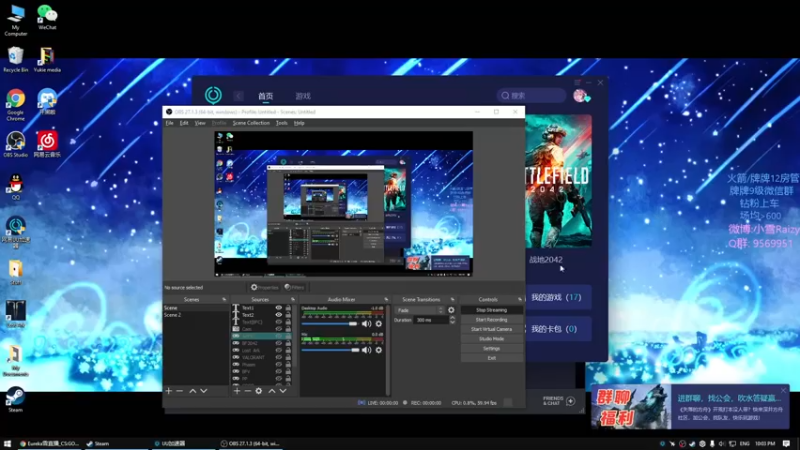Toggle visibility of the VALORANT source

(279, 358)
